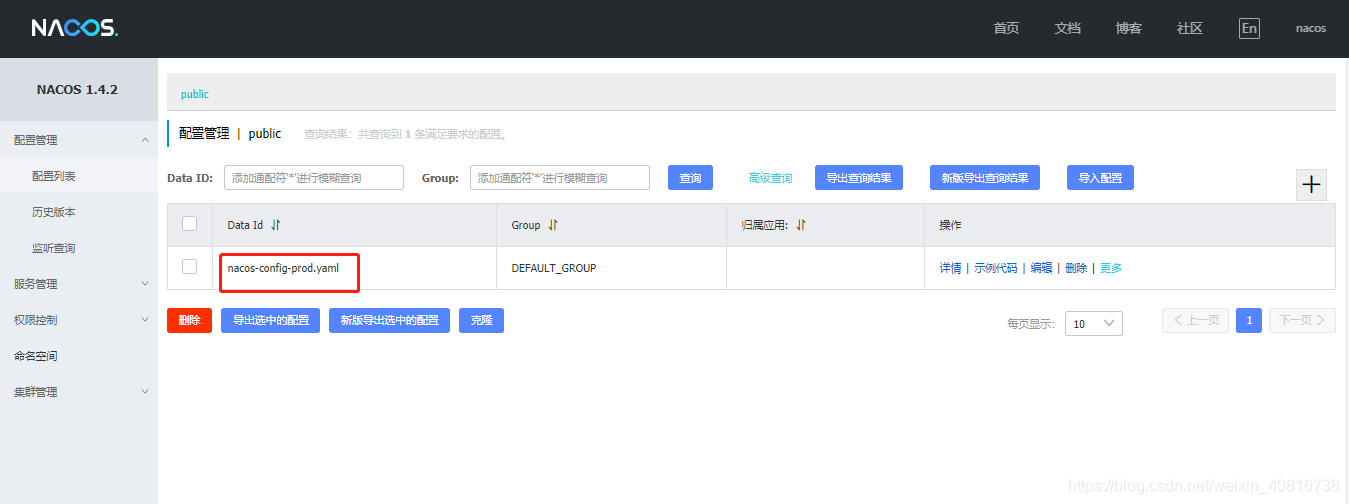Click the 下一页 next page button
Image resolution: width=1349 pixels, height=504 pixels.
click(1302, 320)
